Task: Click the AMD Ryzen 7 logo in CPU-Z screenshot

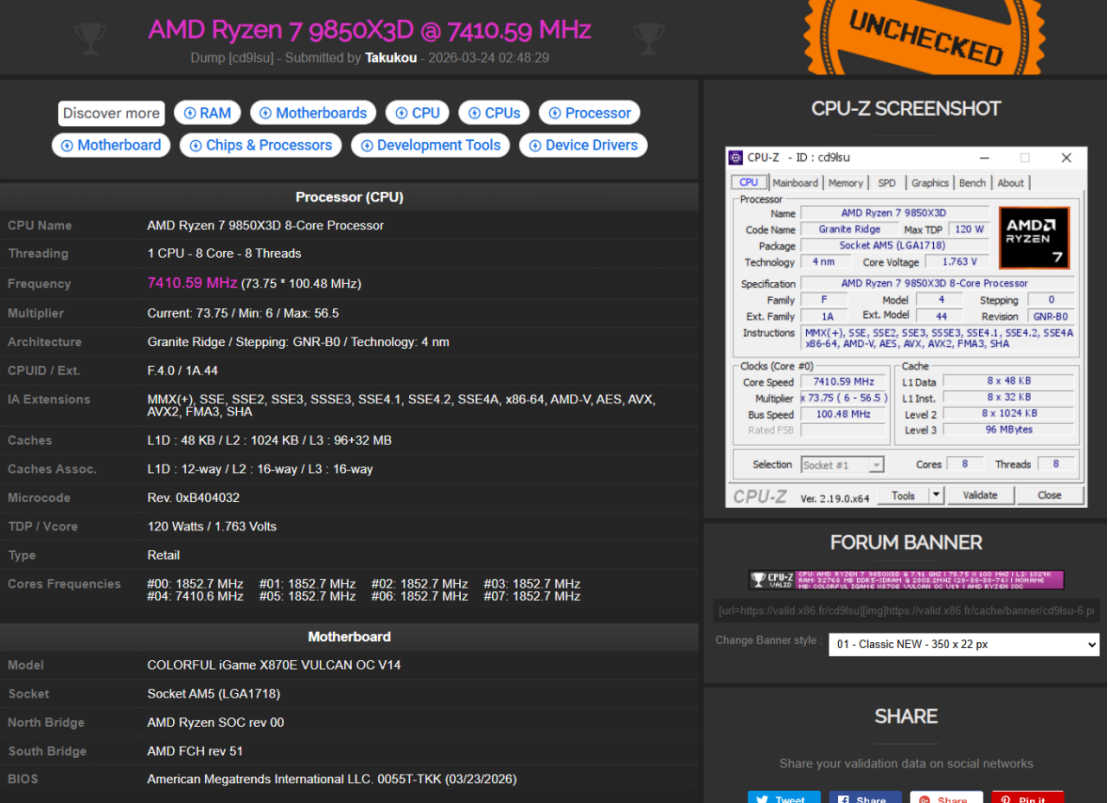Action: [1034, 238]
